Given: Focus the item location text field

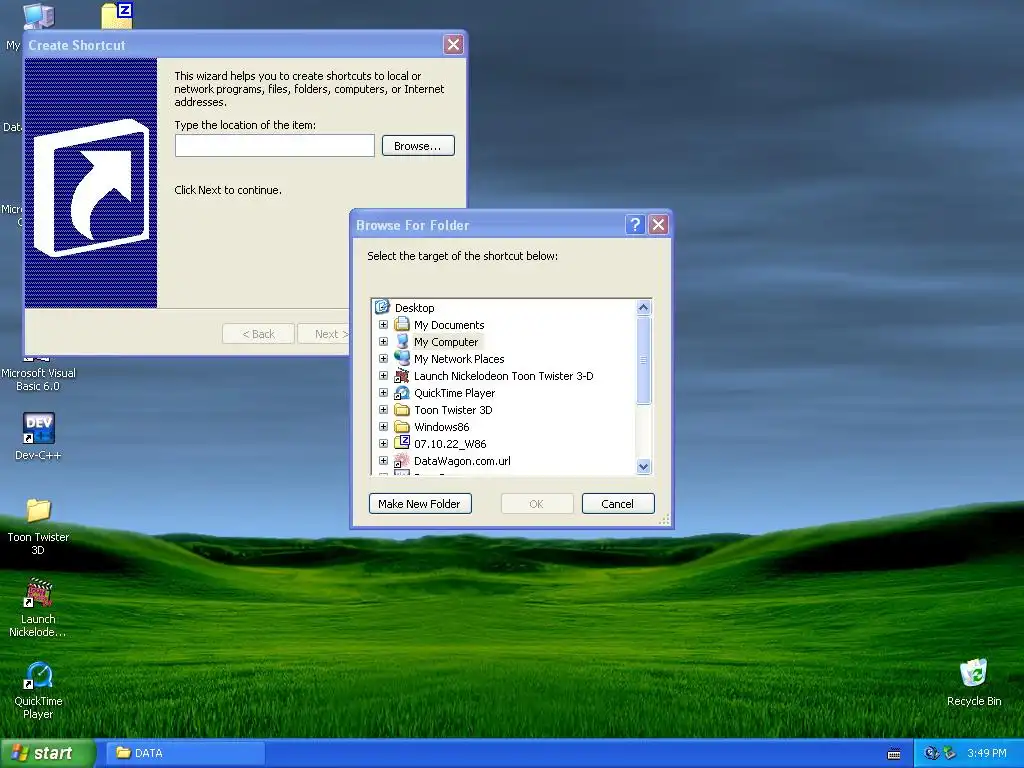Looking at the screenshot, I should pos(274,146).
